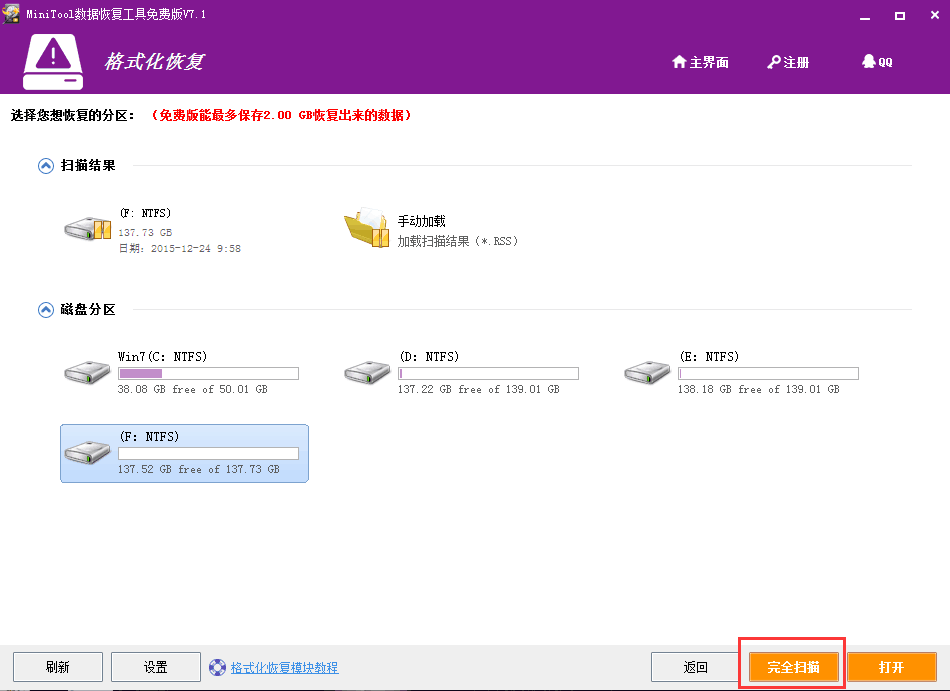Collapse the 扫描结果 section
The image size is (950, 691).
45,166
